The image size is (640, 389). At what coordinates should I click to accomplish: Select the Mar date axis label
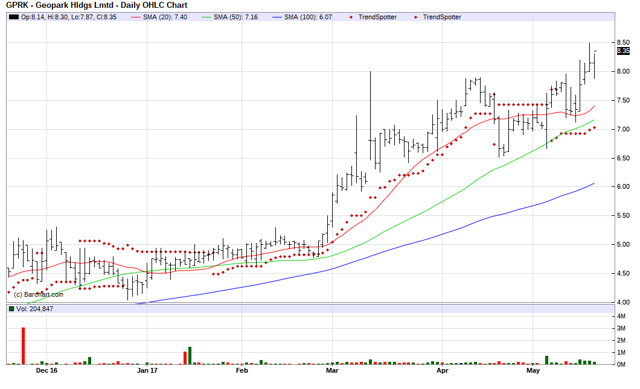click(x=332, y=371)
